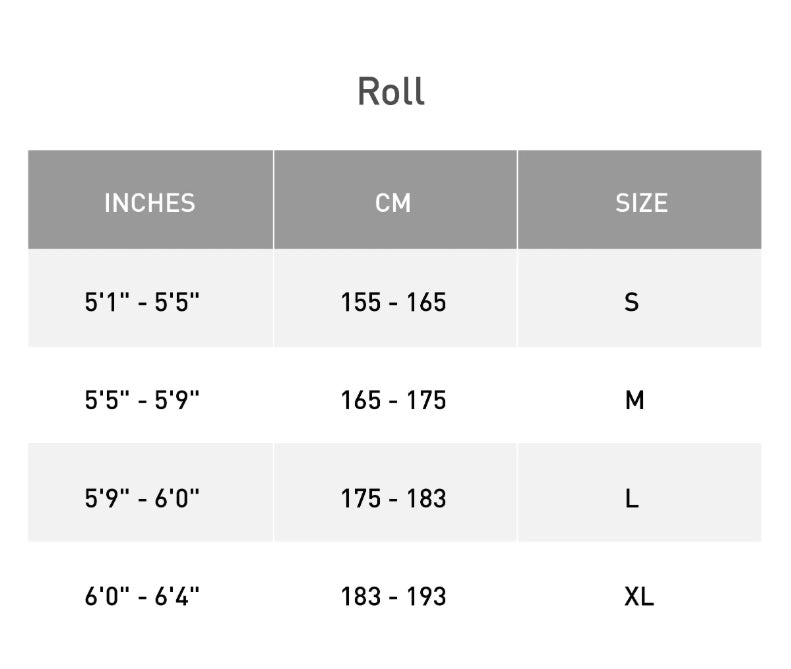This screenshot has width=791, height=669.
Task: Click the INCHES column header
Action: 150,202
